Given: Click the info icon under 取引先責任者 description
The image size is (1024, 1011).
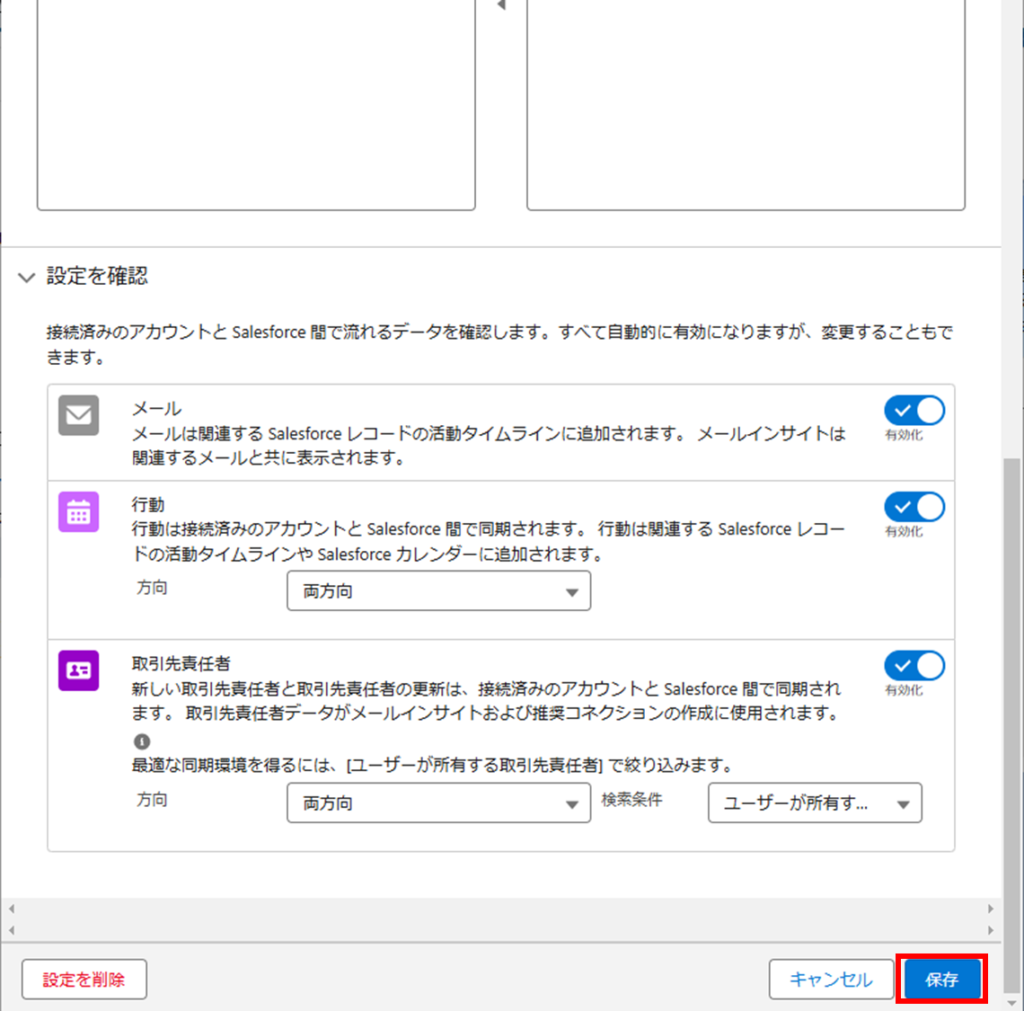Looking at the screenshot, I should [142, 741].
